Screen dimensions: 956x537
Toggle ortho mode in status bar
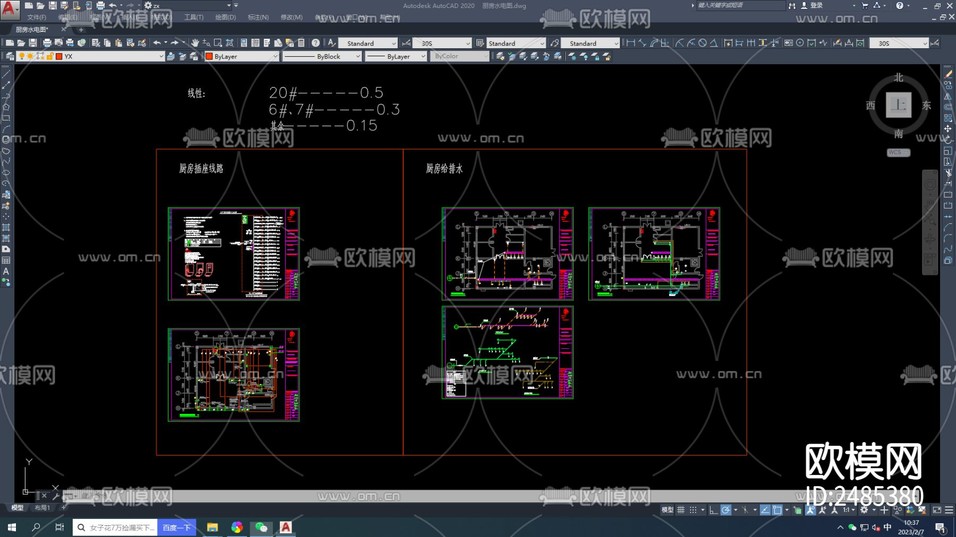713,510
